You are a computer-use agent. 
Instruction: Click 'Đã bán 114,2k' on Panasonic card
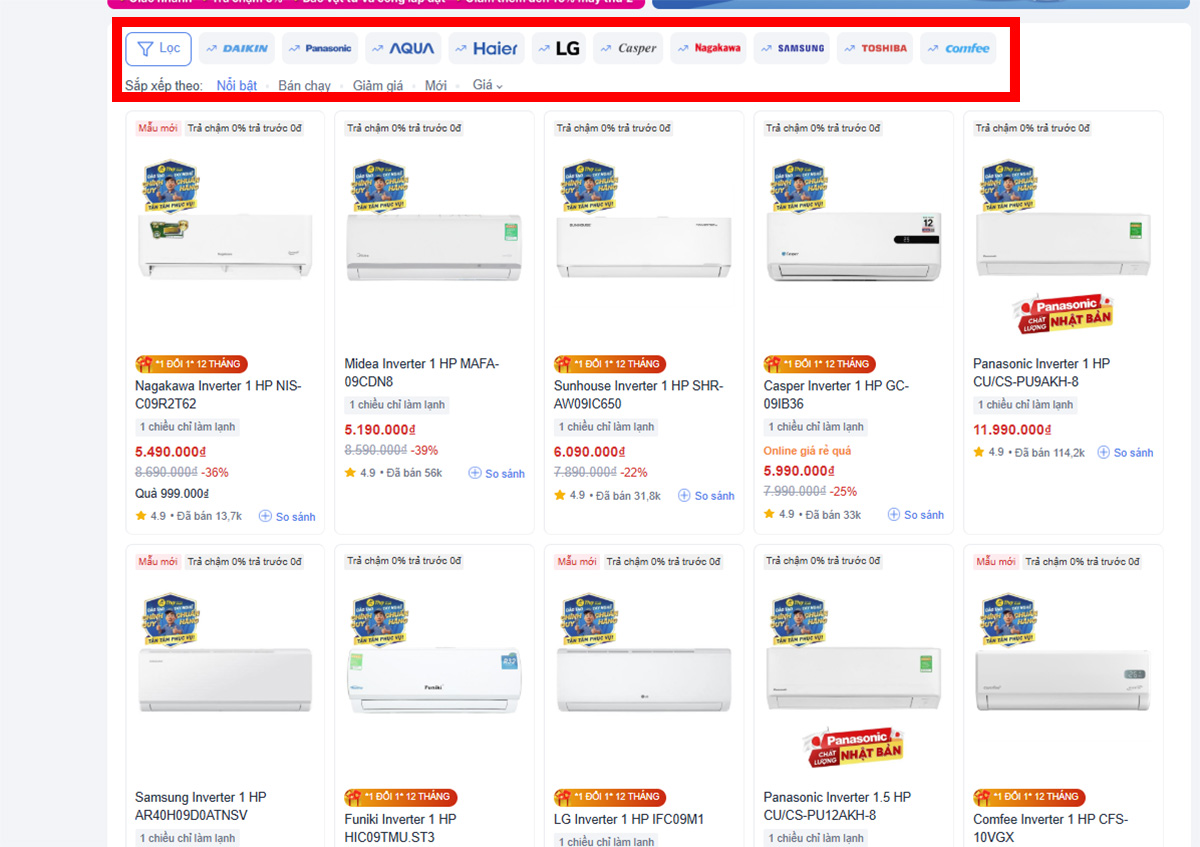[1050, 452]
